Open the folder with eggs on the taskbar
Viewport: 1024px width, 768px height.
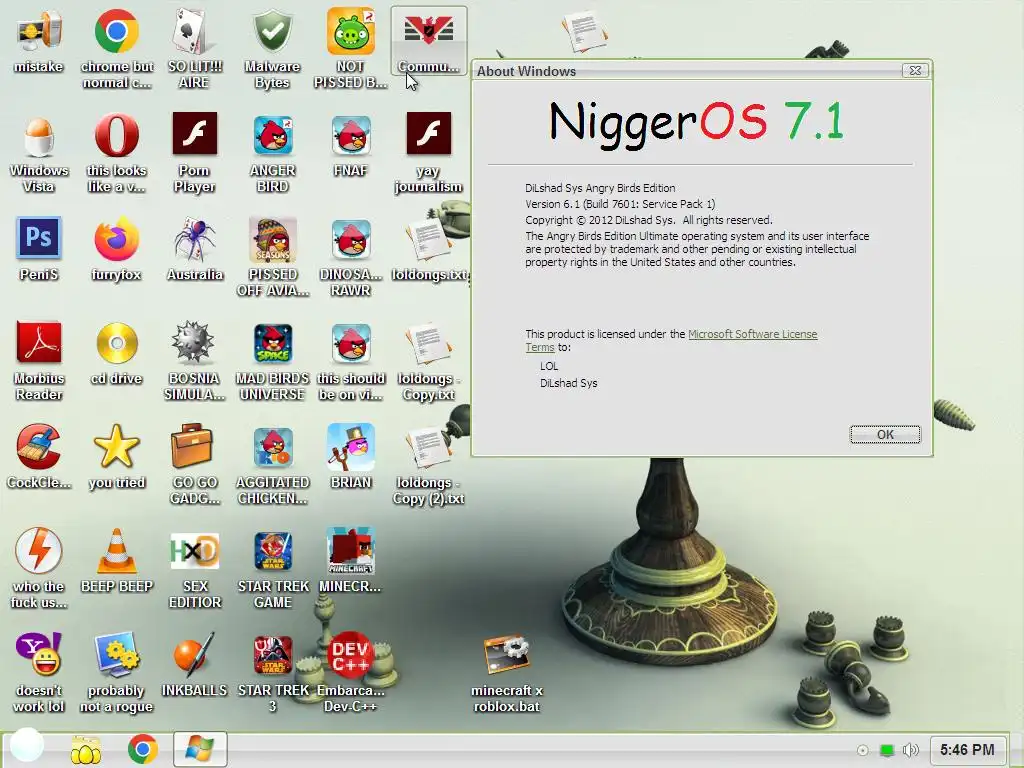[x=86, y=750]
